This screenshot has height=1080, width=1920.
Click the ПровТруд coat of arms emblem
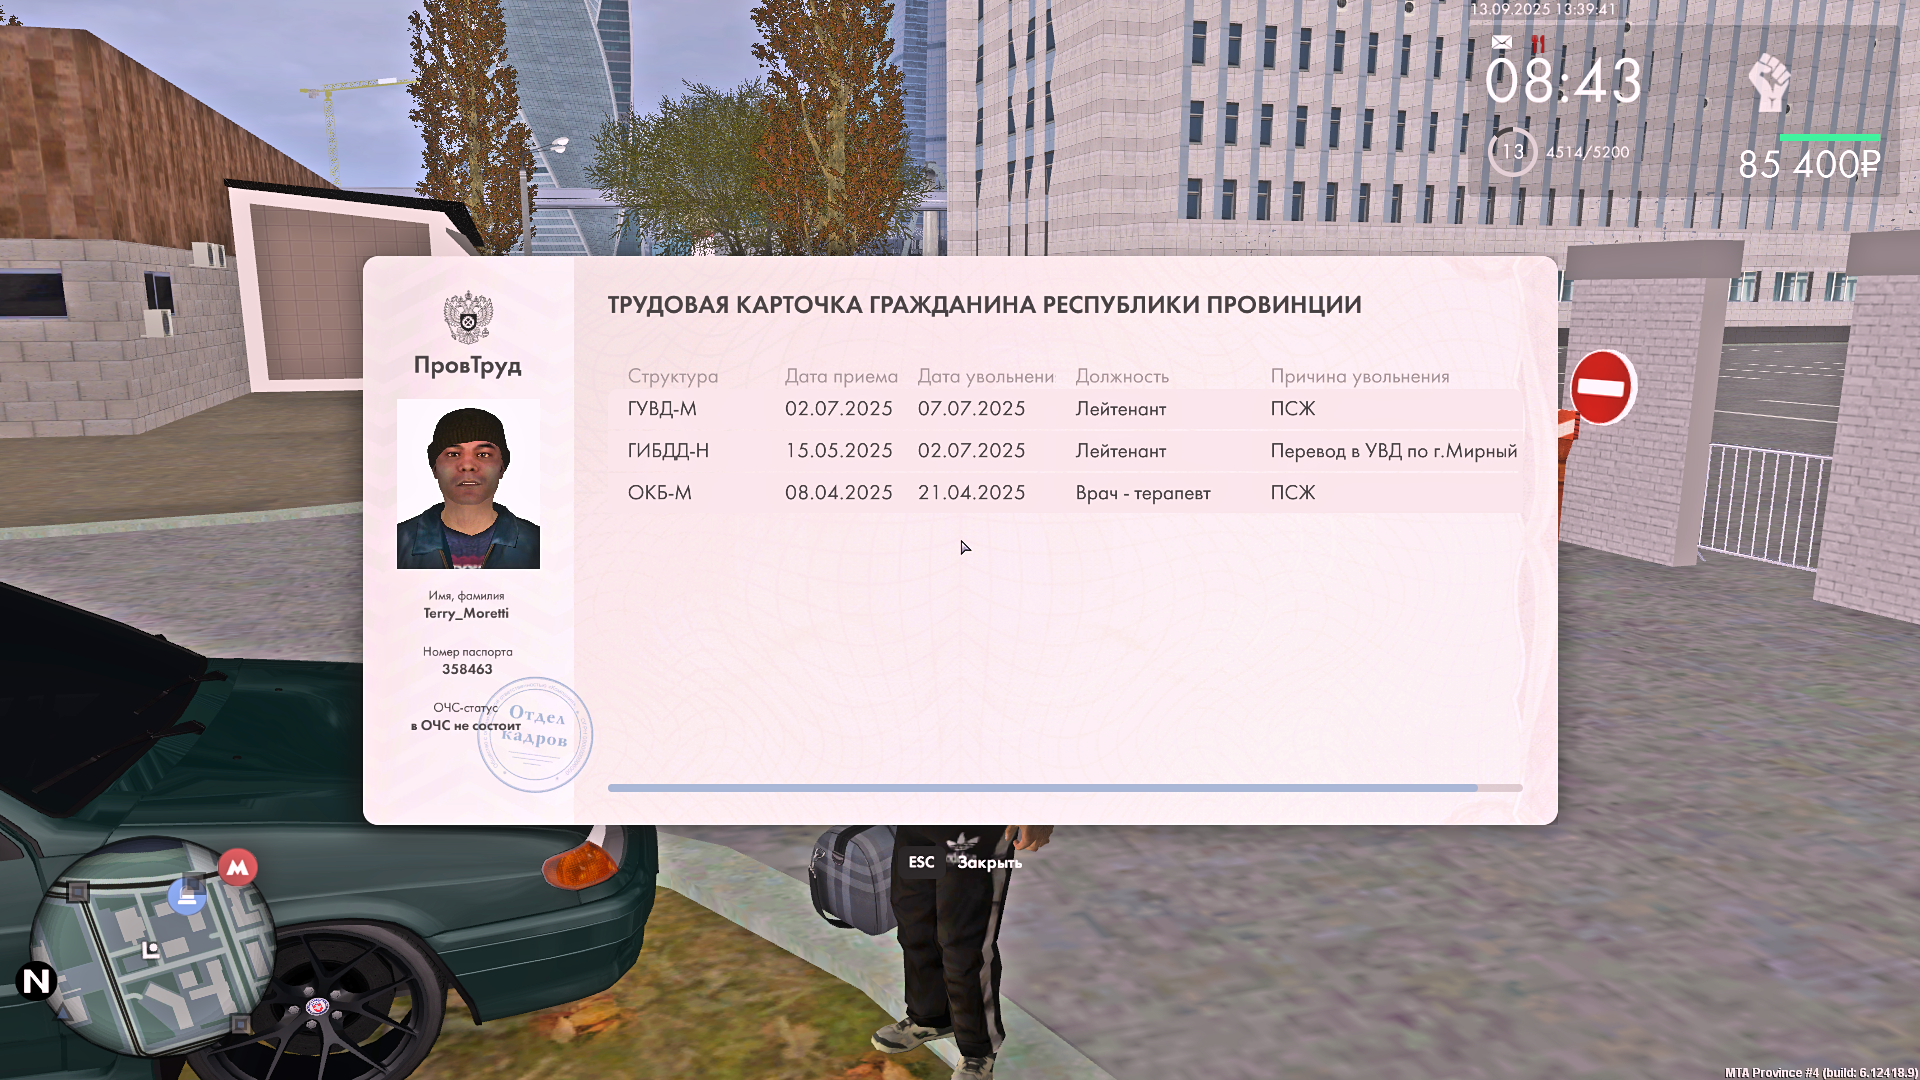pos(468,318)
